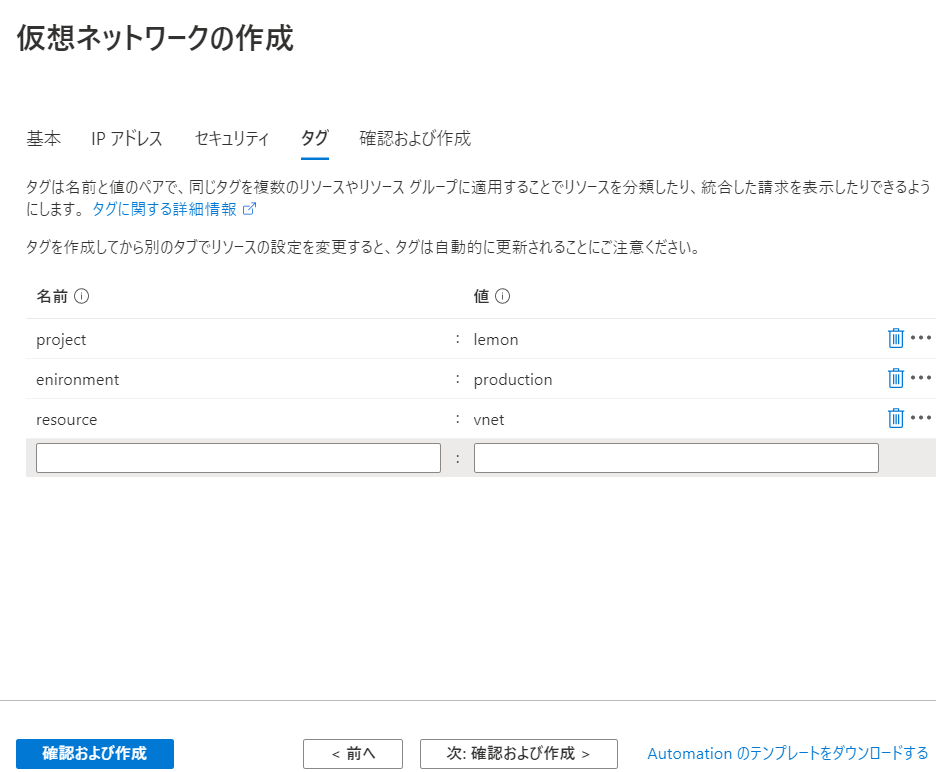Click the blue 確認および作成 button
936x772 pixels.
[x=95, y=753]
